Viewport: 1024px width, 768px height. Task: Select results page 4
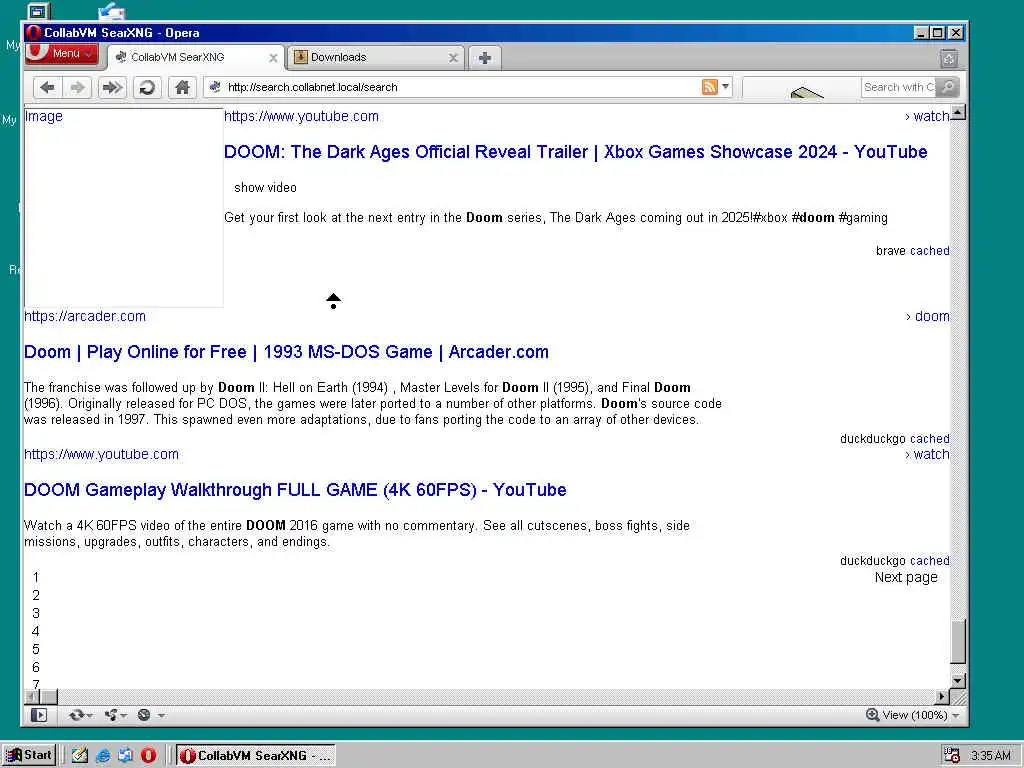tap(36, 632)
